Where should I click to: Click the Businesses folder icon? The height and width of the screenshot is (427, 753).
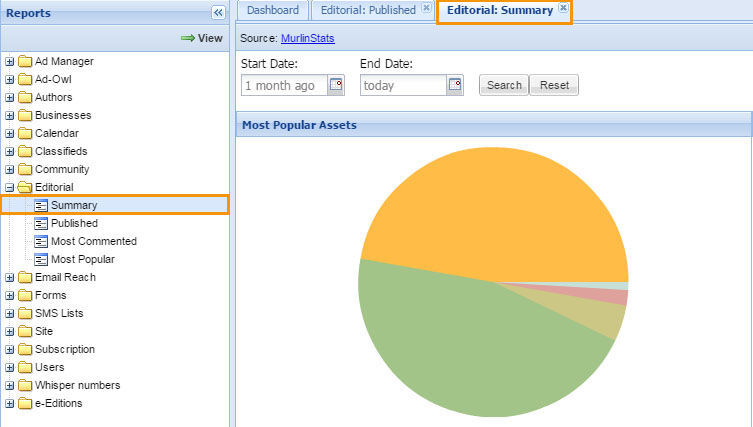(25, 115)
